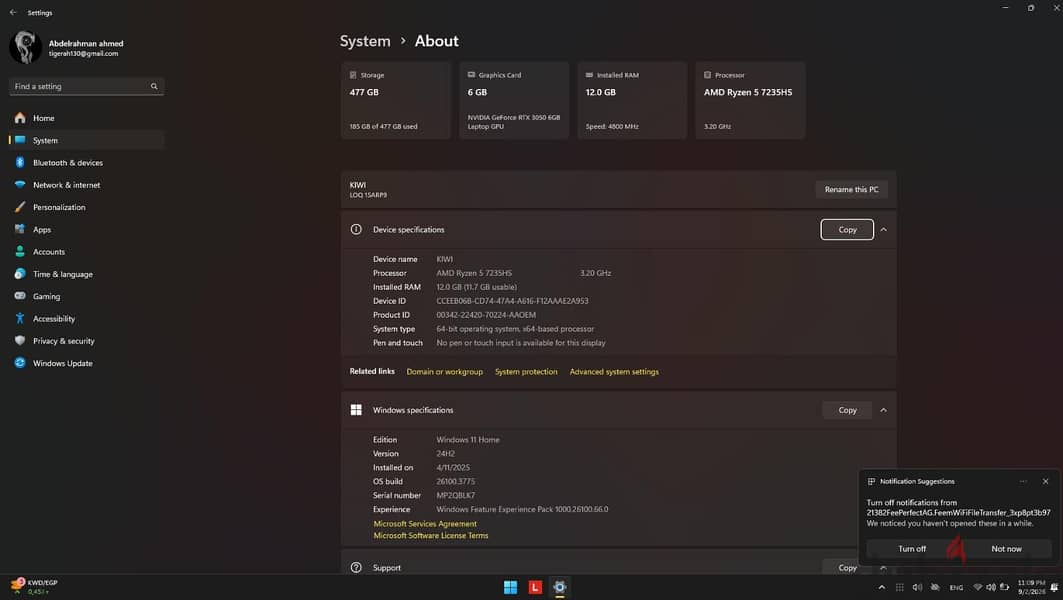
Task: Click the Settings gear taskbar icon
Action: click(x=559, y=587)
